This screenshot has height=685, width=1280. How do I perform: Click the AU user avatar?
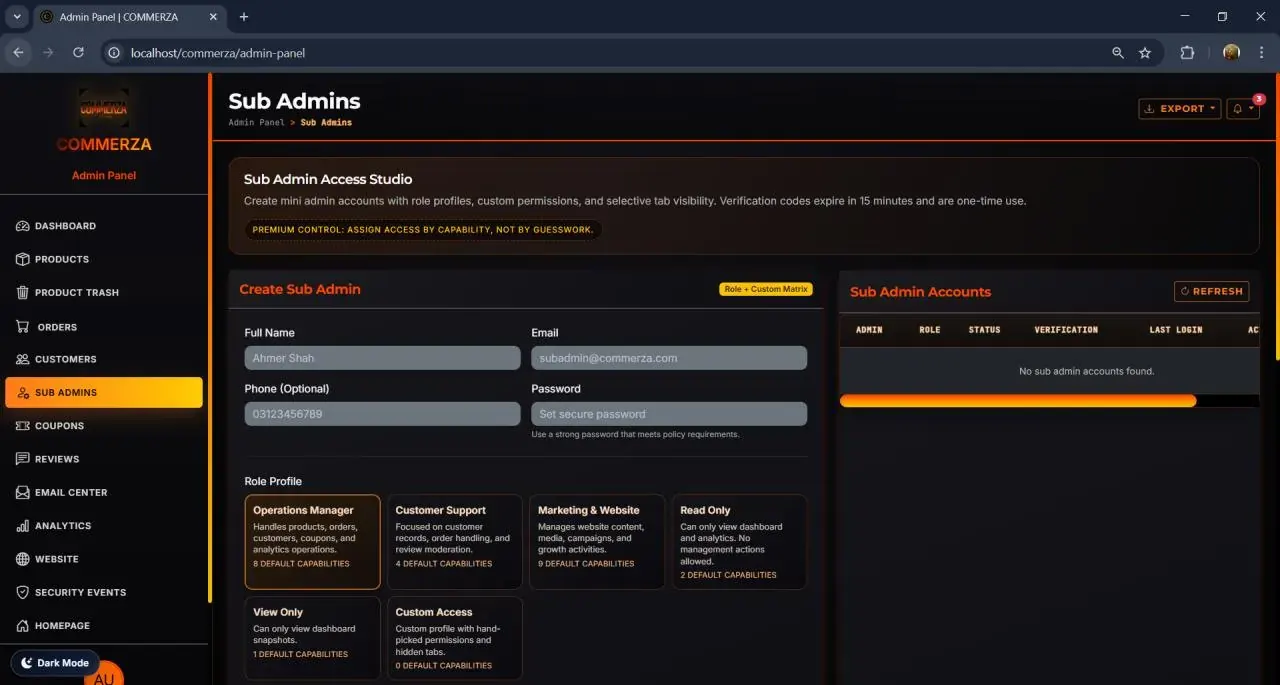103,675
